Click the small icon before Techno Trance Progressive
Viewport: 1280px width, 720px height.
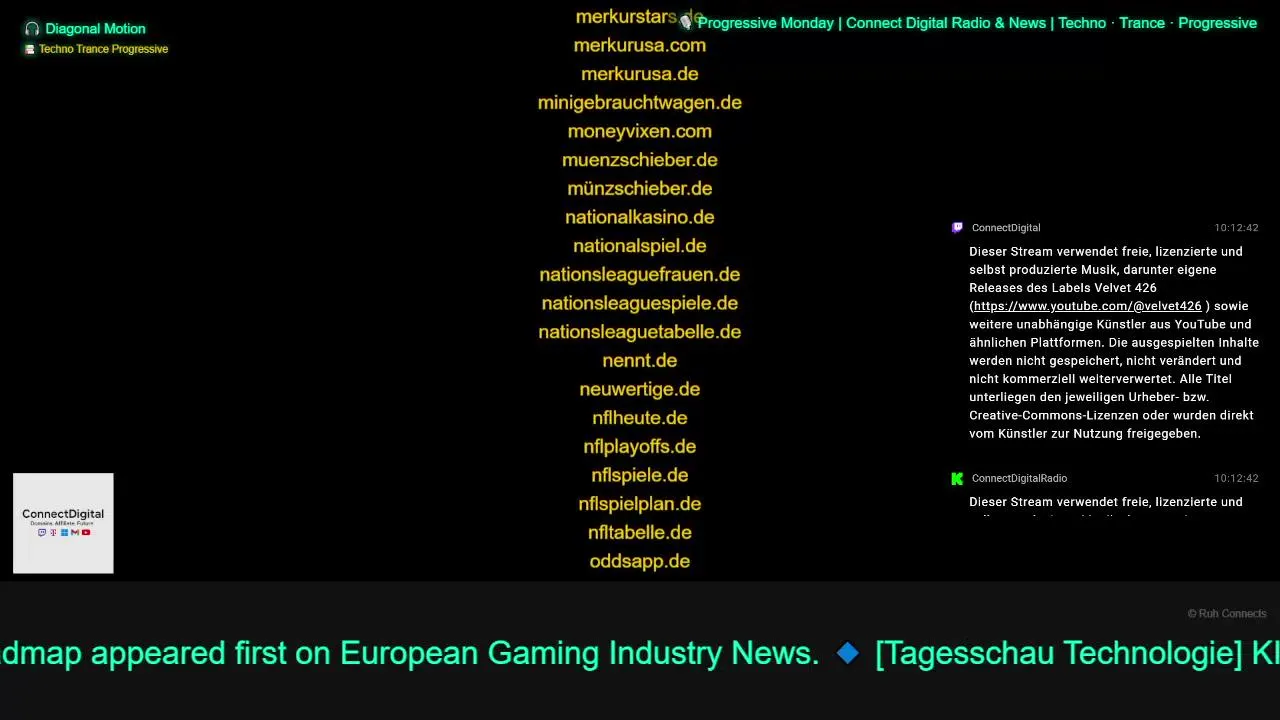coord(30,49)
